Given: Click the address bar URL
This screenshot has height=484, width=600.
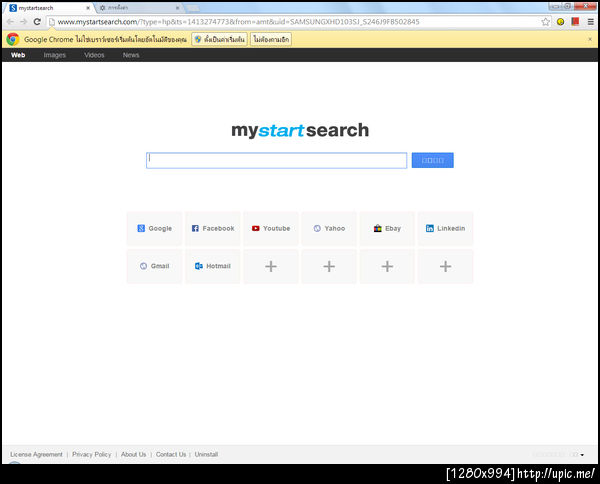Looking at the screenshot, I should click(238, 22).
